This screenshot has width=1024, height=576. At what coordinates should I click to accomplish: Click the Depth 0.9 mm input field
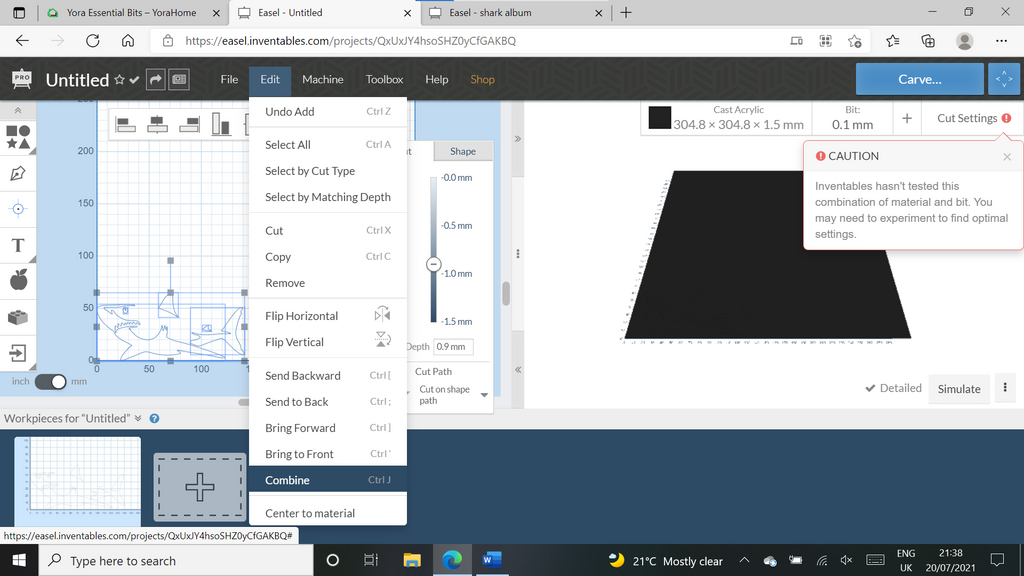453,347
